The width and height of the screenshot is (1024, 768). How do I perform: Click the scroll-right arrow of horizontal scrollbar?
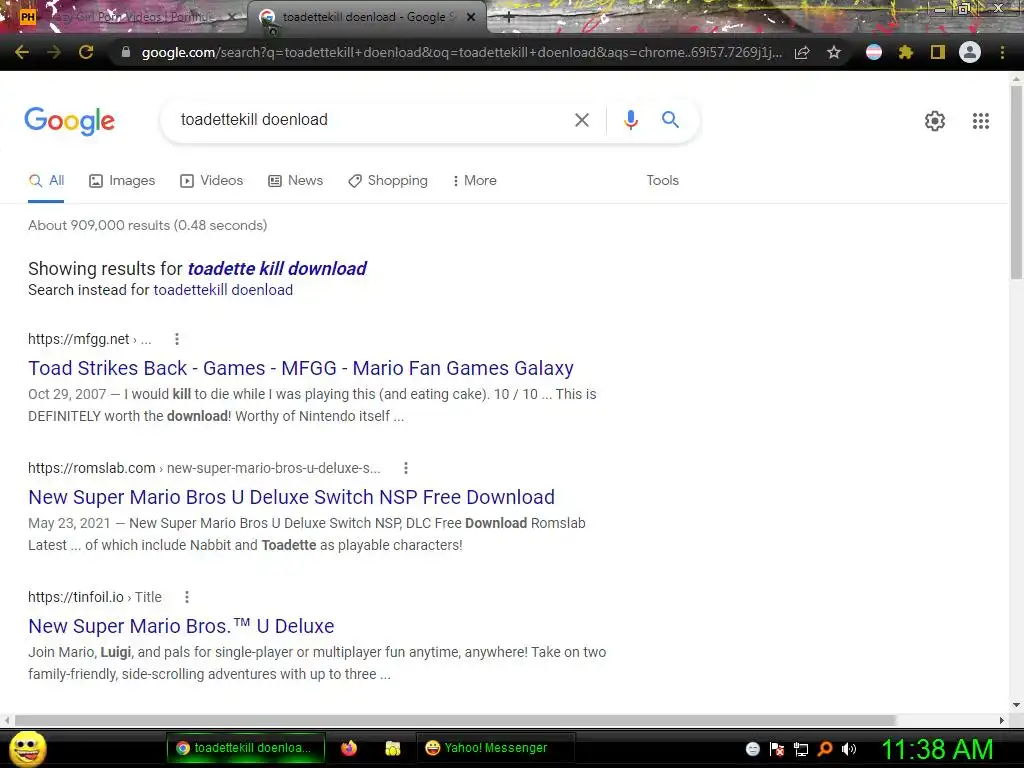pos(1002,720)
